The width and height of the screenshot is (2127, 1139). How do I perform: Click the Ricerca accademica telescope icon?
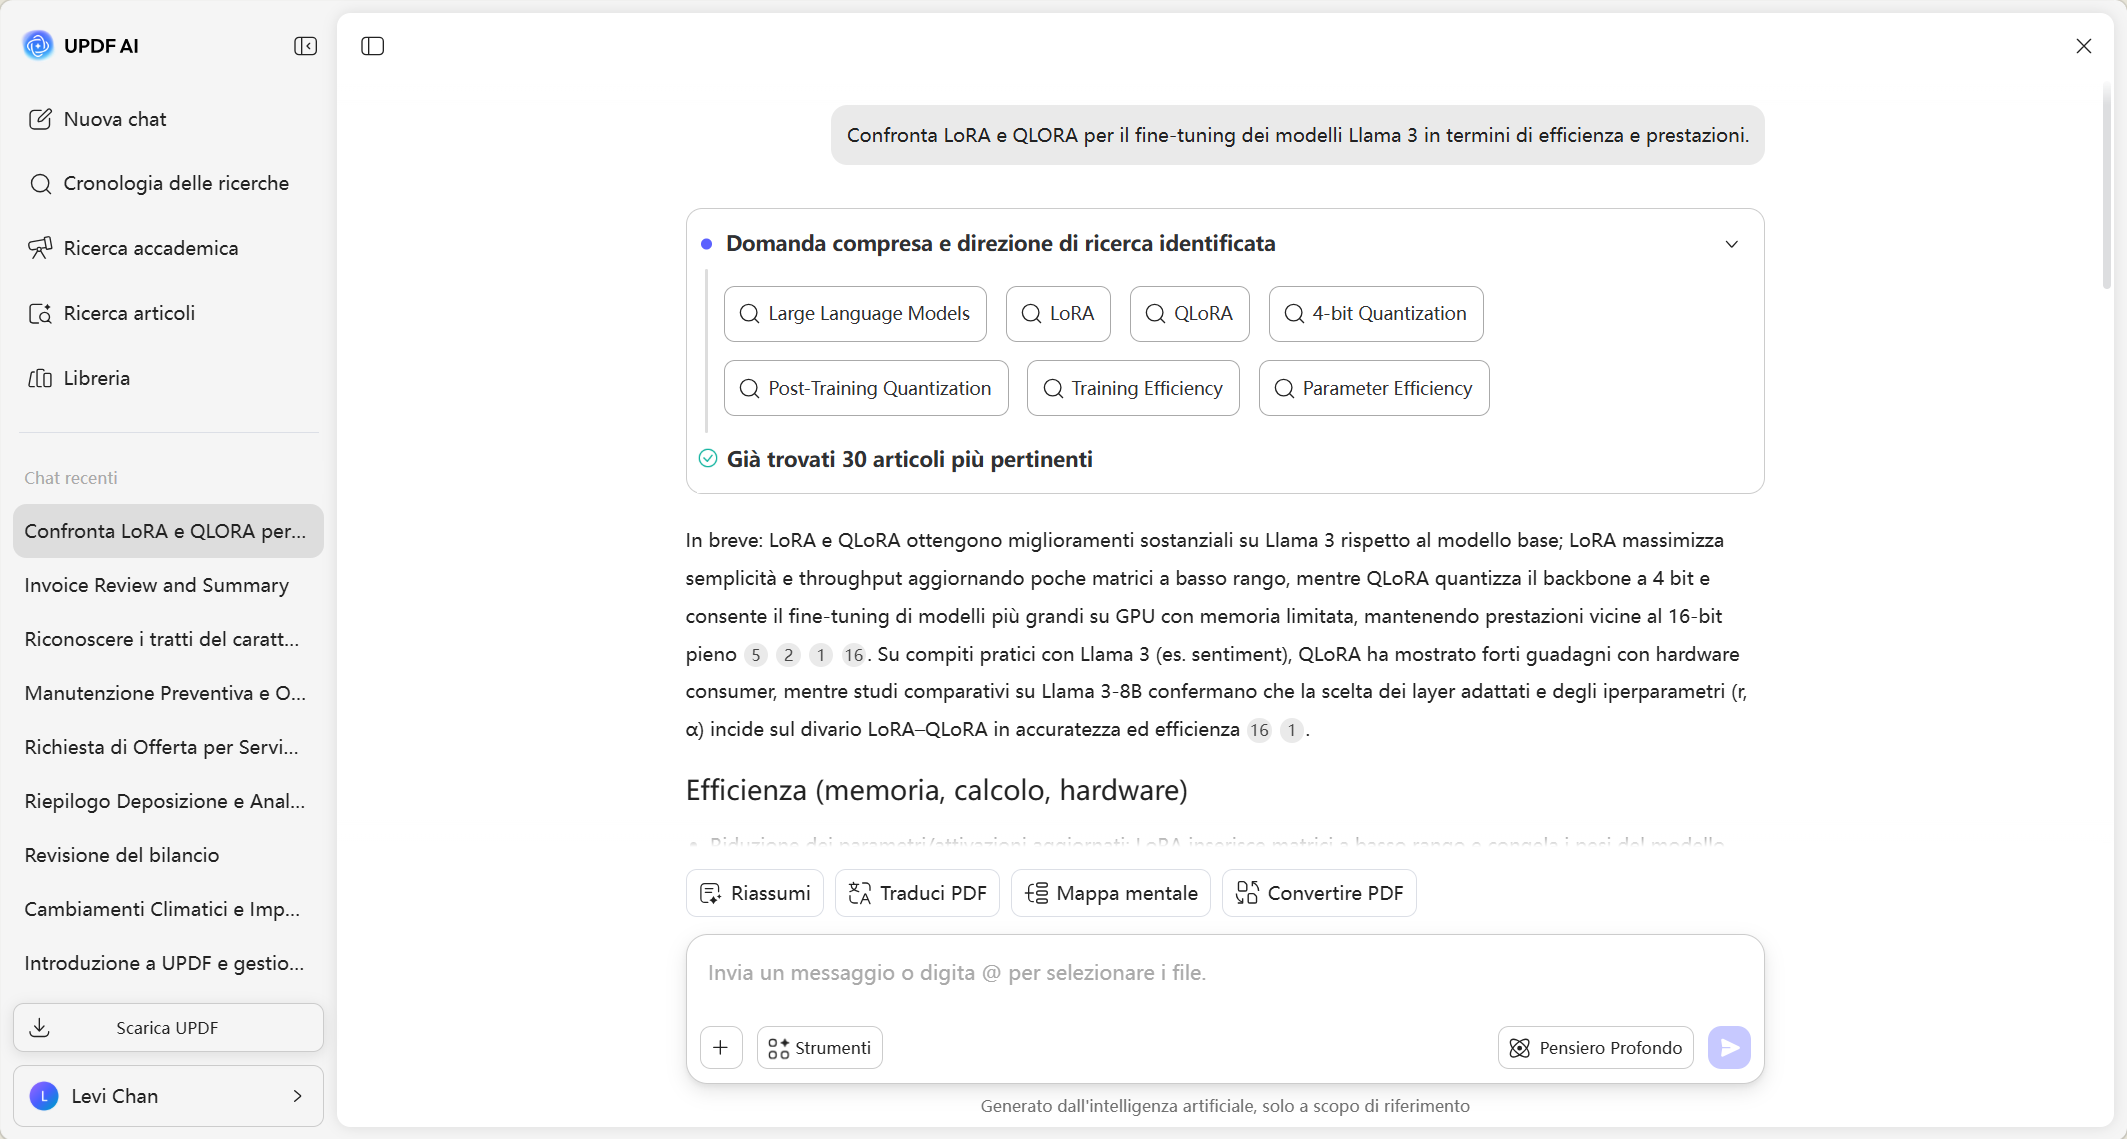[x=40, y=248]
